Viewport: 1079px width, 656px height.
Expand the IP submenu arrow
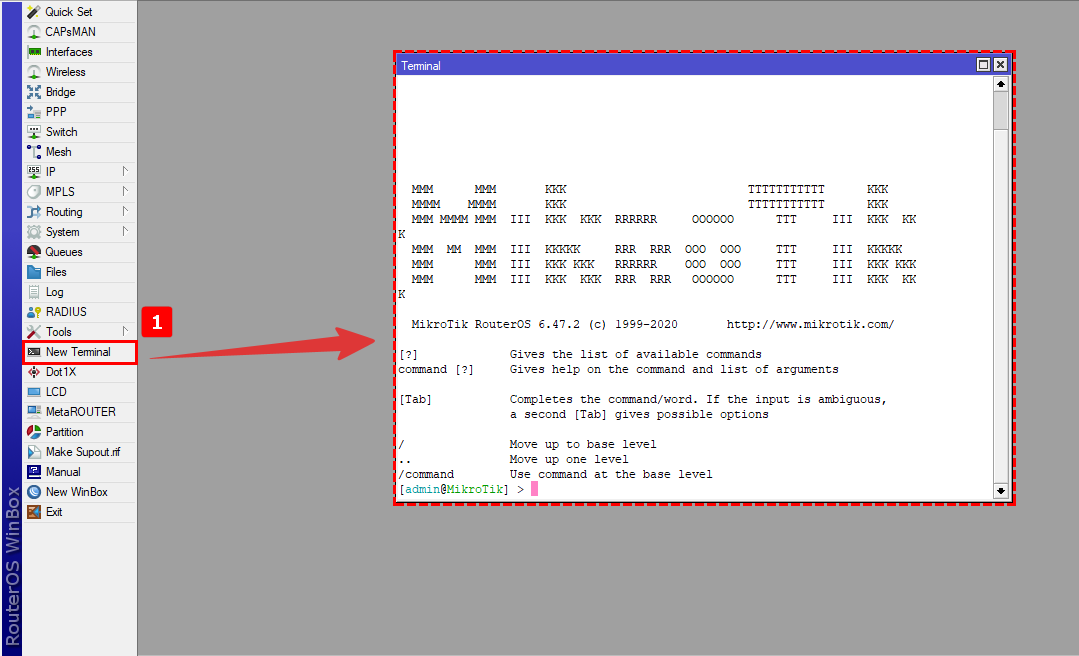point(125,172)
